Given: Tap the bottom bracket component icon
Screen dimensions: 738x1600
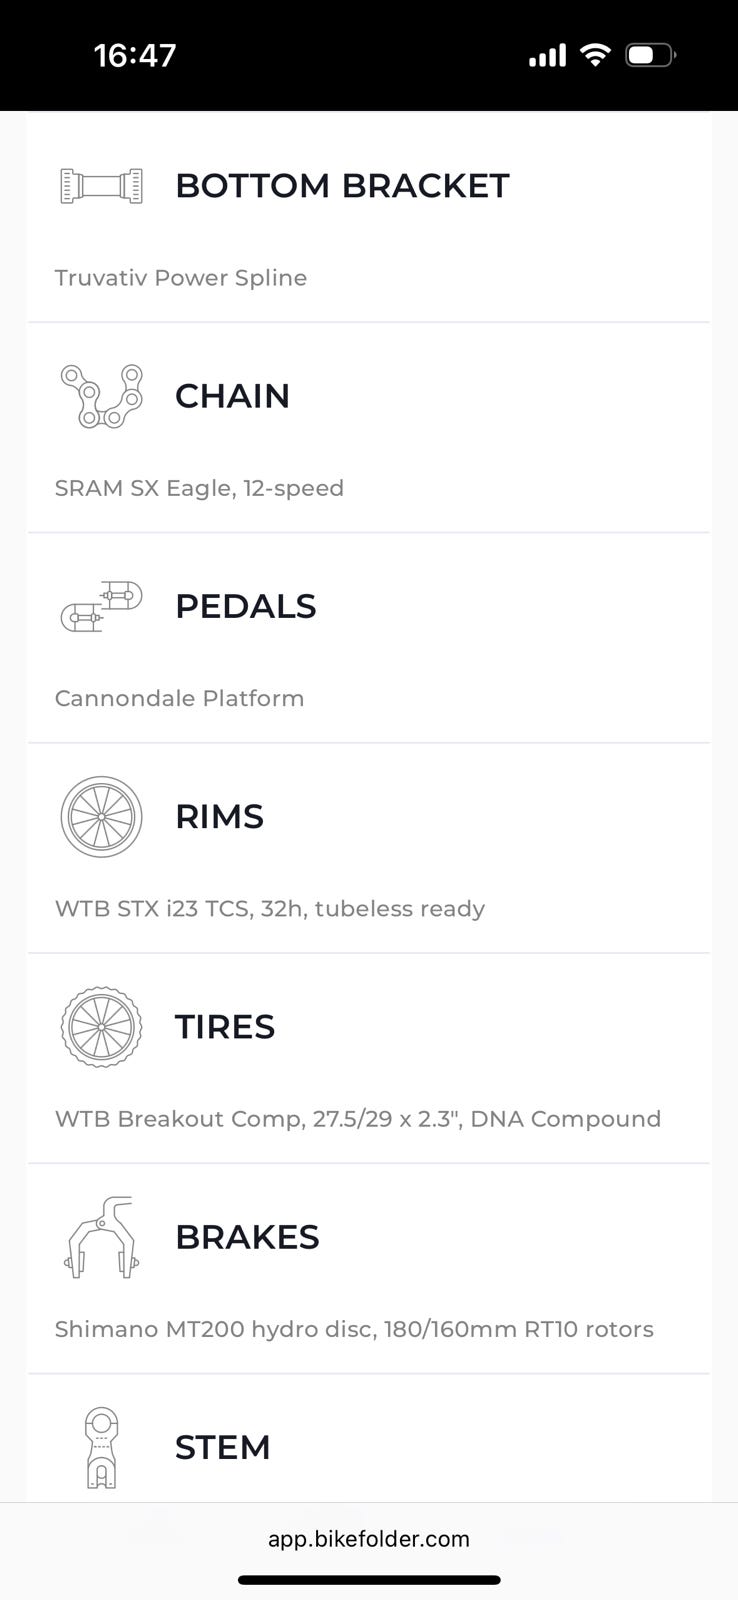Looking at the screenshot, I should coord(101,186).
